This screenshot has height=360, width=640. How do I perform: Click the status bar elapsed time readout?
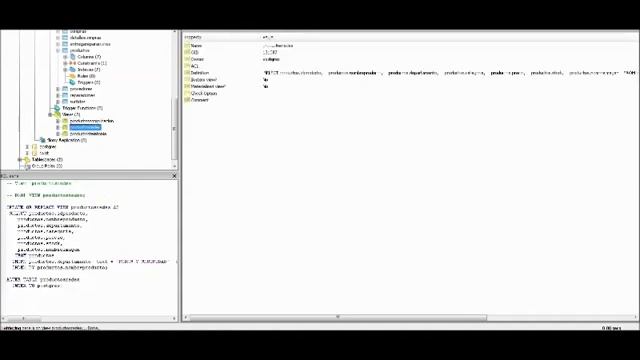611,328
